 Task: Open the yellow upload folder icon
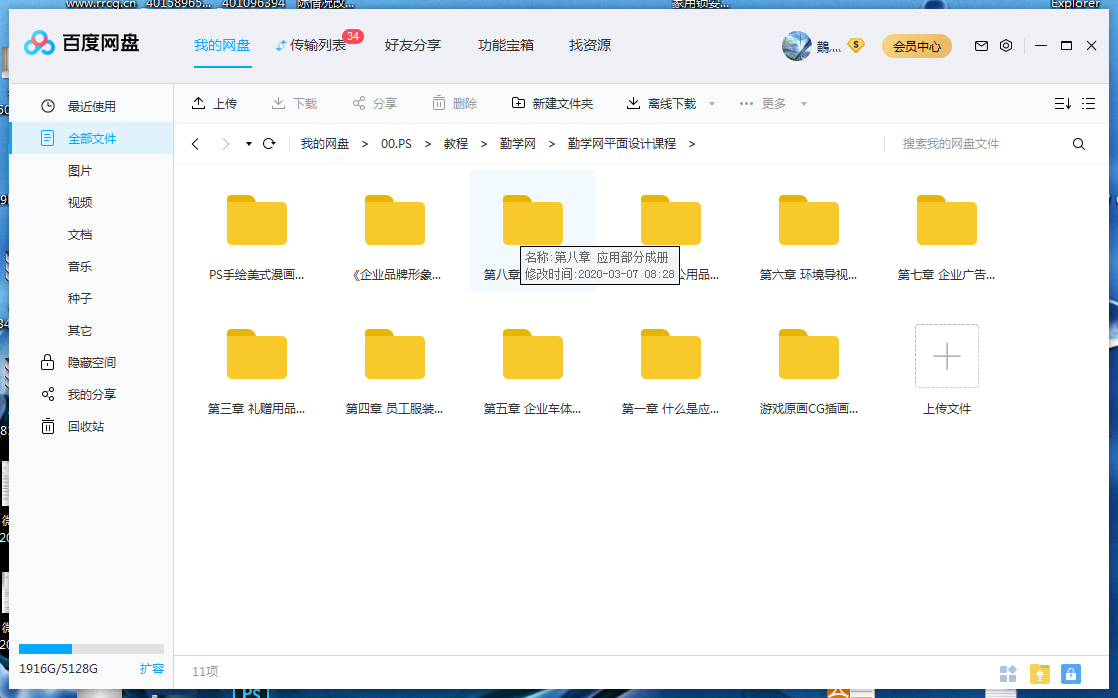tap(1040, 673)
